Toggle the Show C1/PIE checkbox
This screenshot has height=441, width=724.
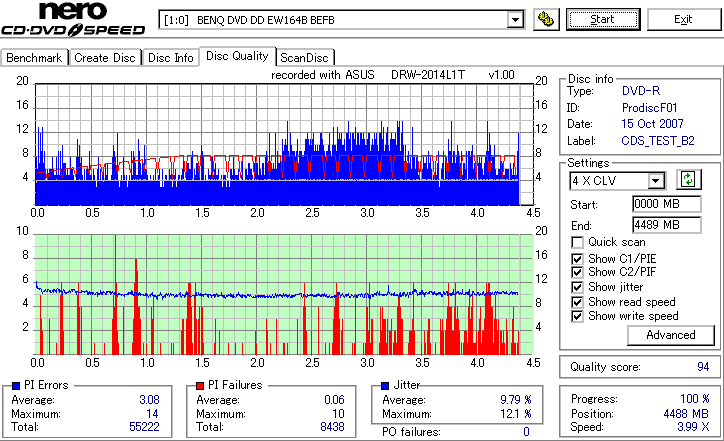[577, 259]
